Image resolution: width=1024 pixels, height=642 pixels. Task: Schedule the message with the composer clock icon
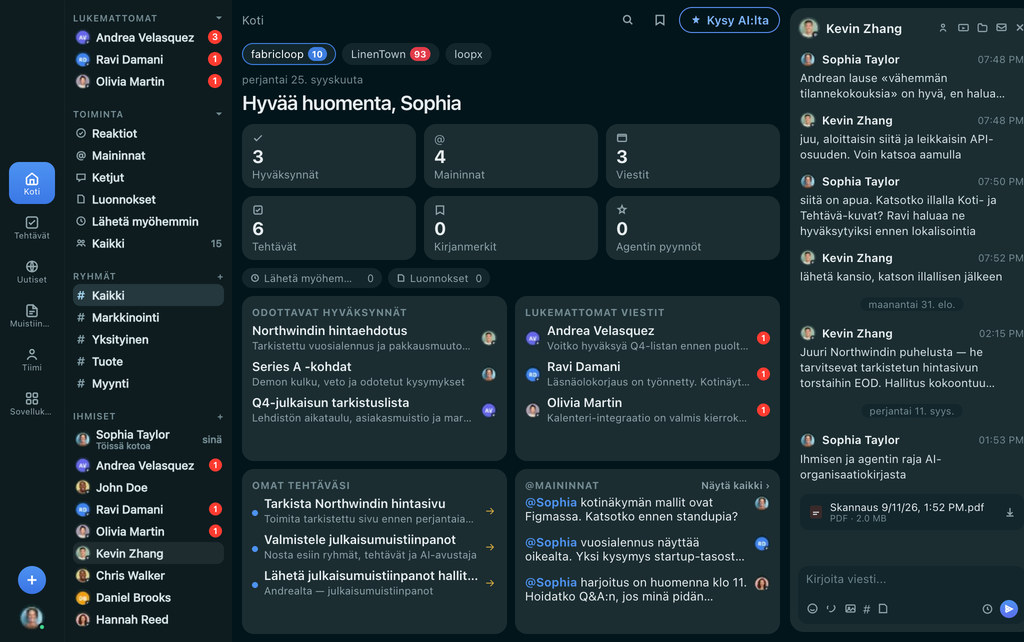point(987,609)
